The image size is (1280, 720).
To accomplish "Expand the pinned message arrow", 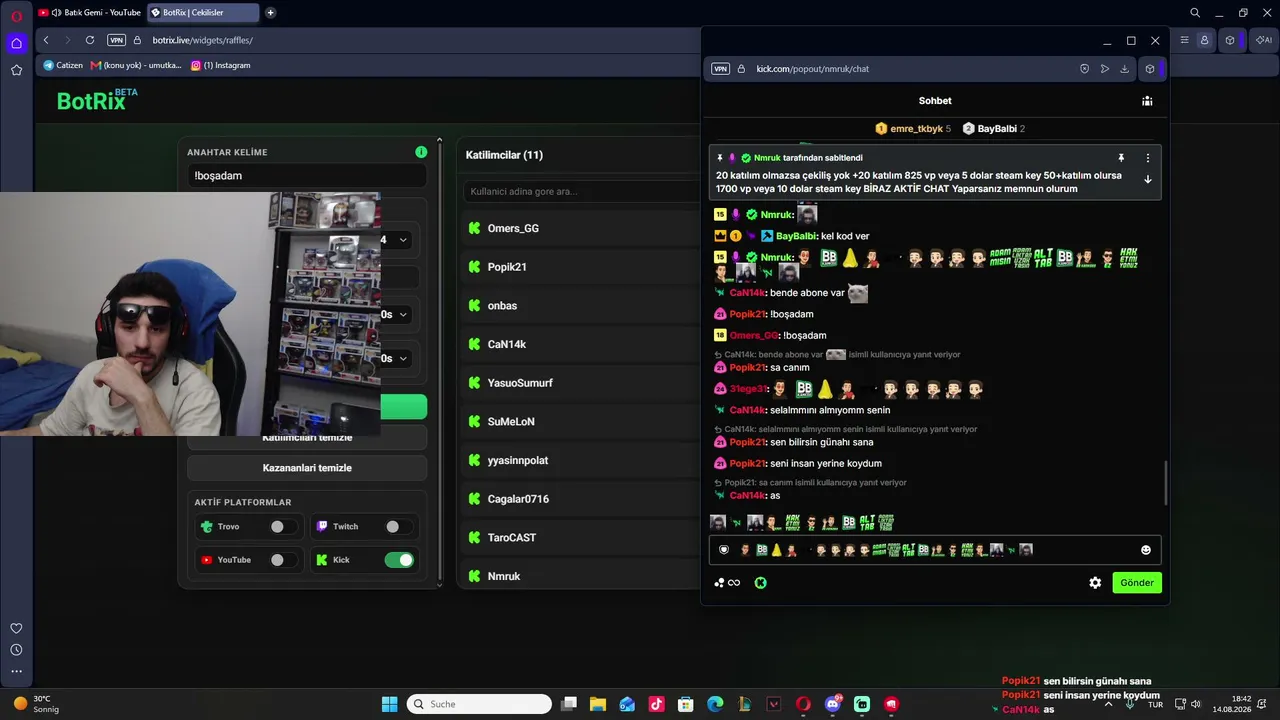I will [x=1148, y=180].
